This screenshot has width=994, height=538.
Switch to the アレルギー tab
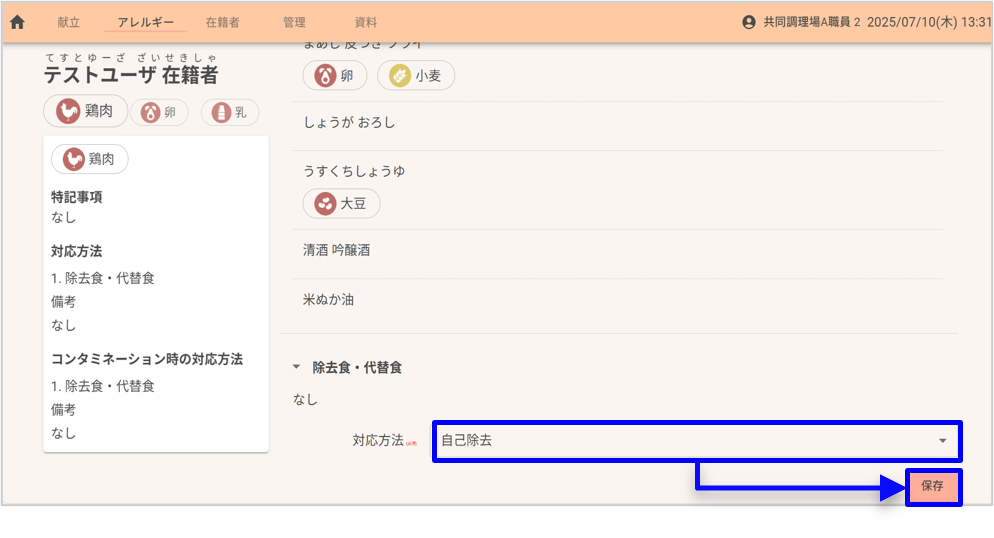[145, 22]
